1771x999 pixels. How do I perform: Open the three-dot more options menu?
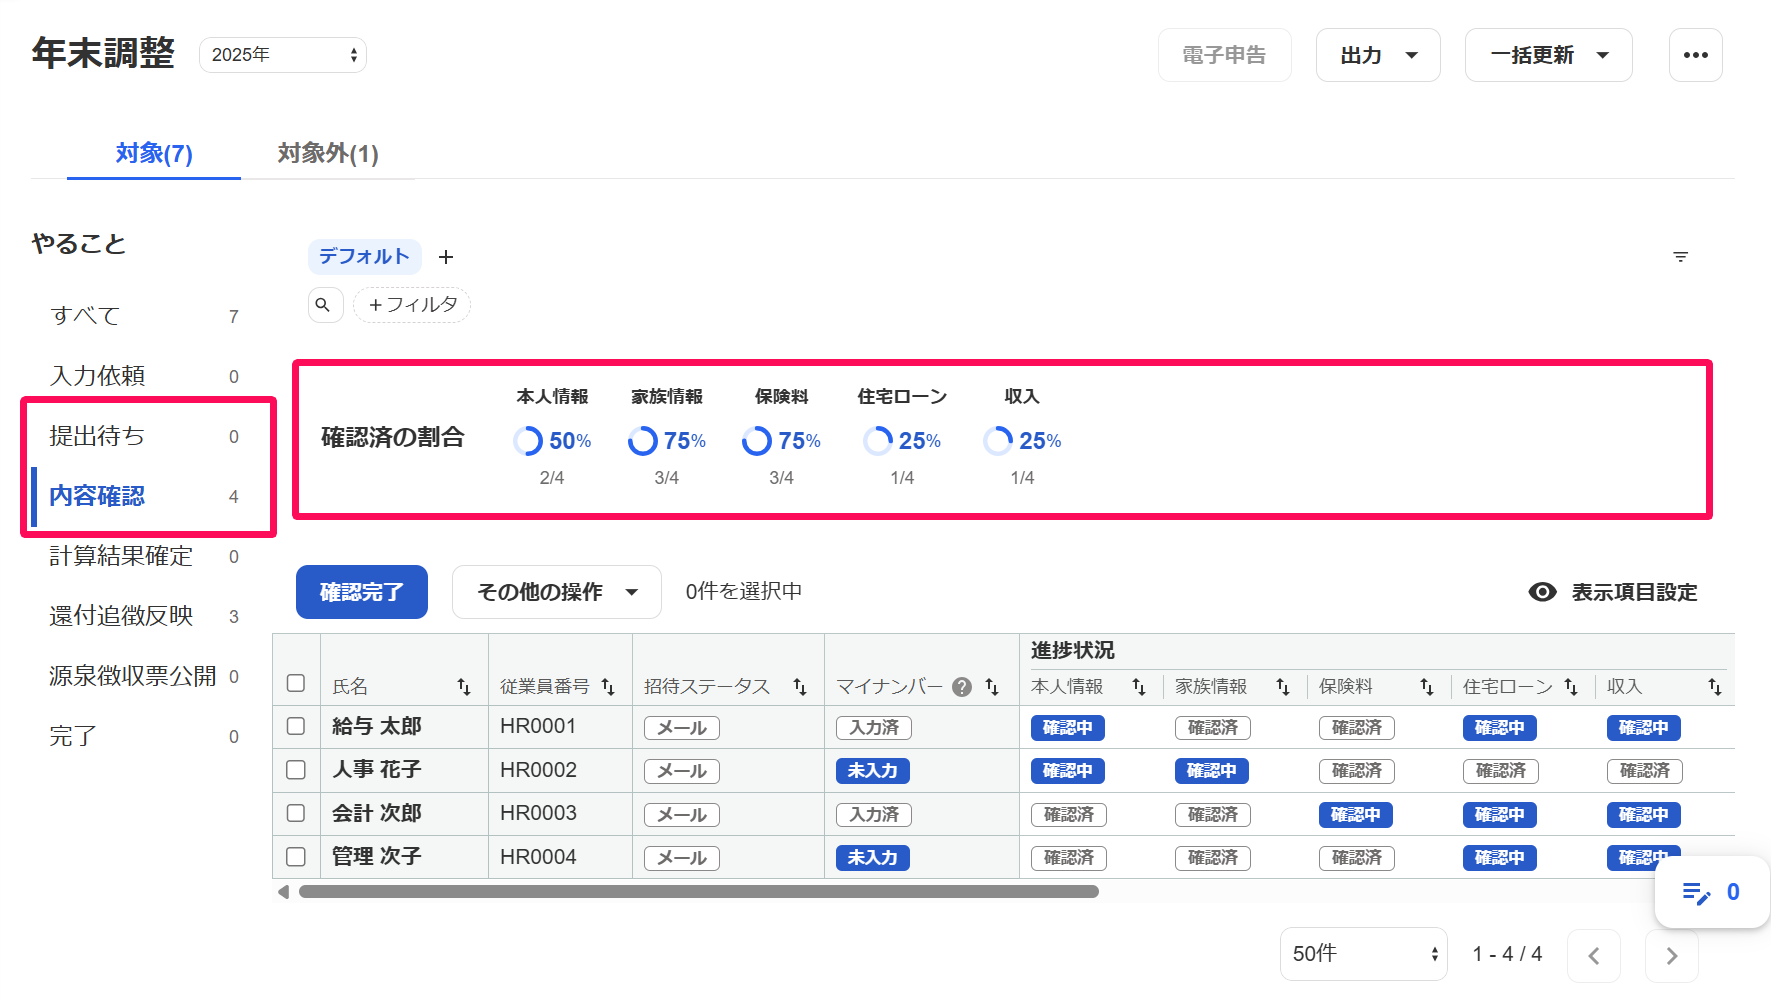coord(1695,55)
